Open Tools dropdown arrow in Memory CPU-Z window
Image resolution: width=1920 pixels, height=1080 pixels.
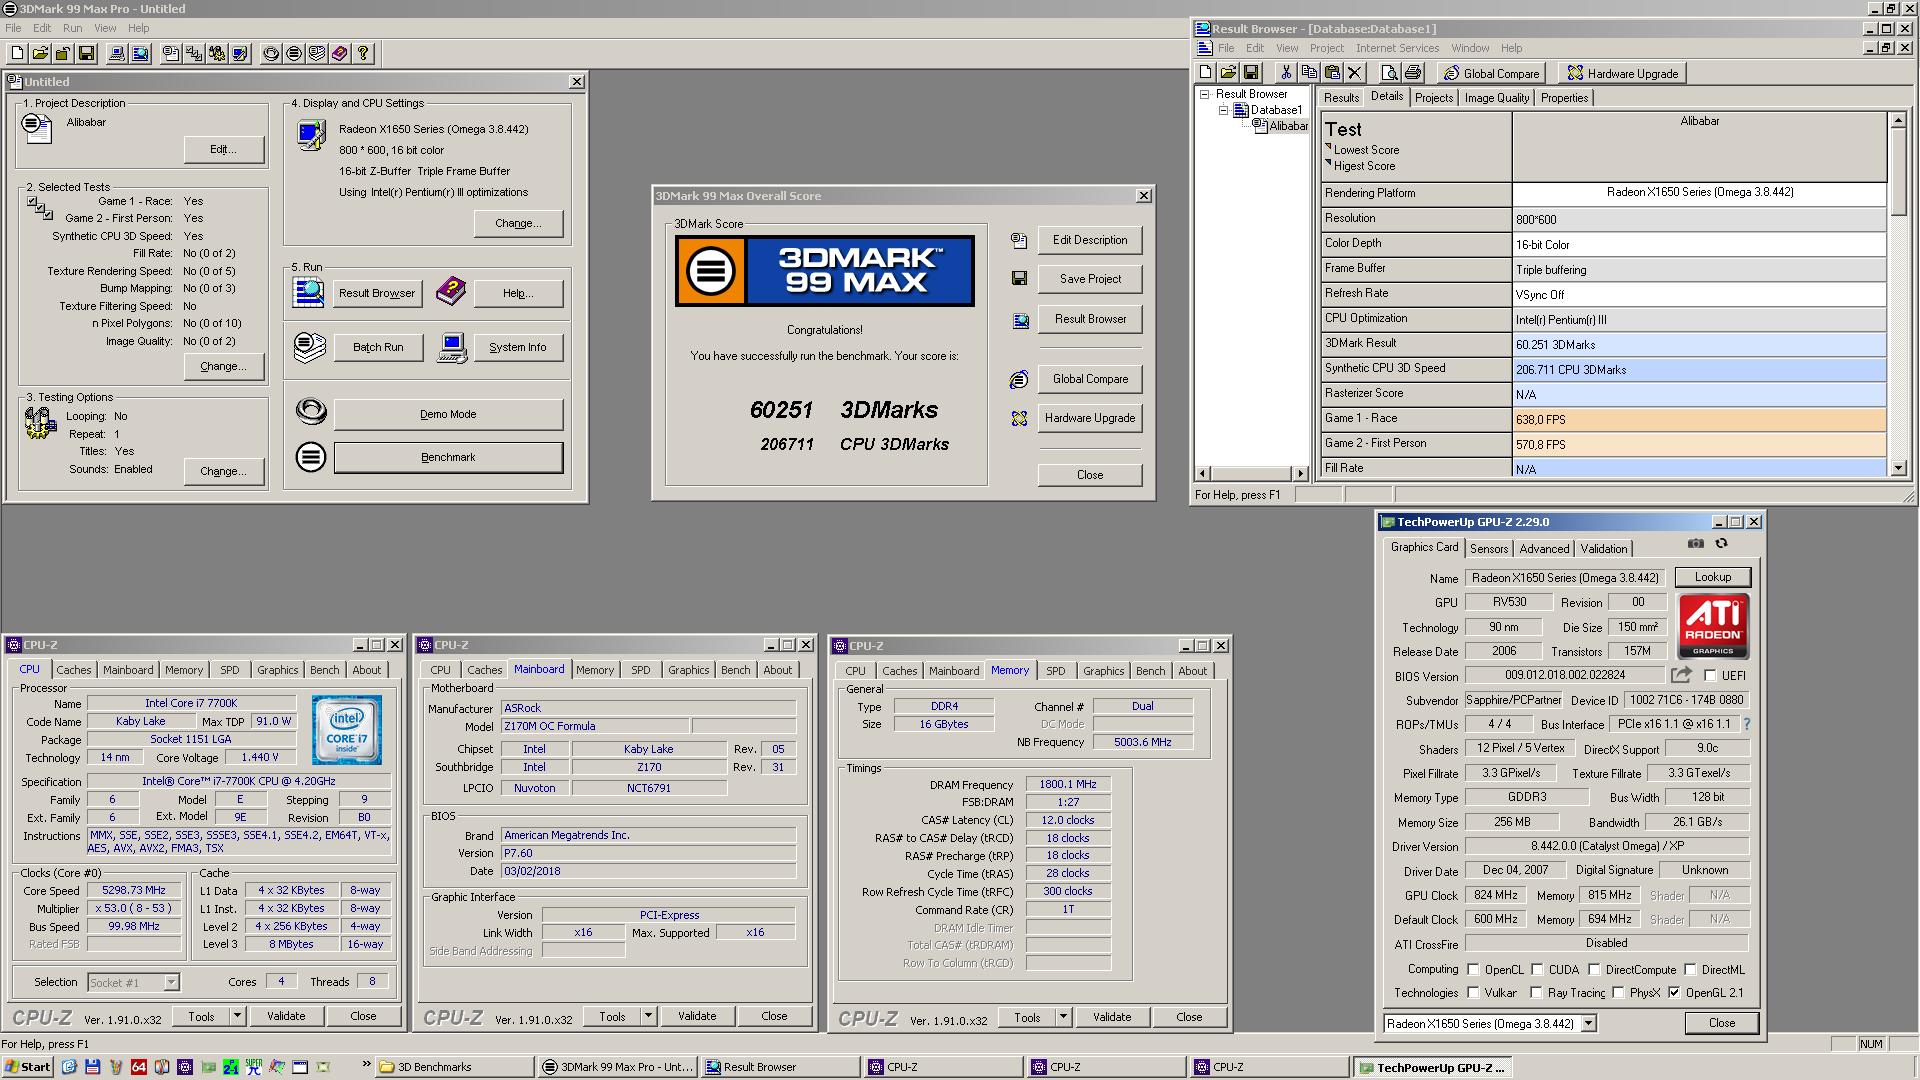[1063, 1017]
